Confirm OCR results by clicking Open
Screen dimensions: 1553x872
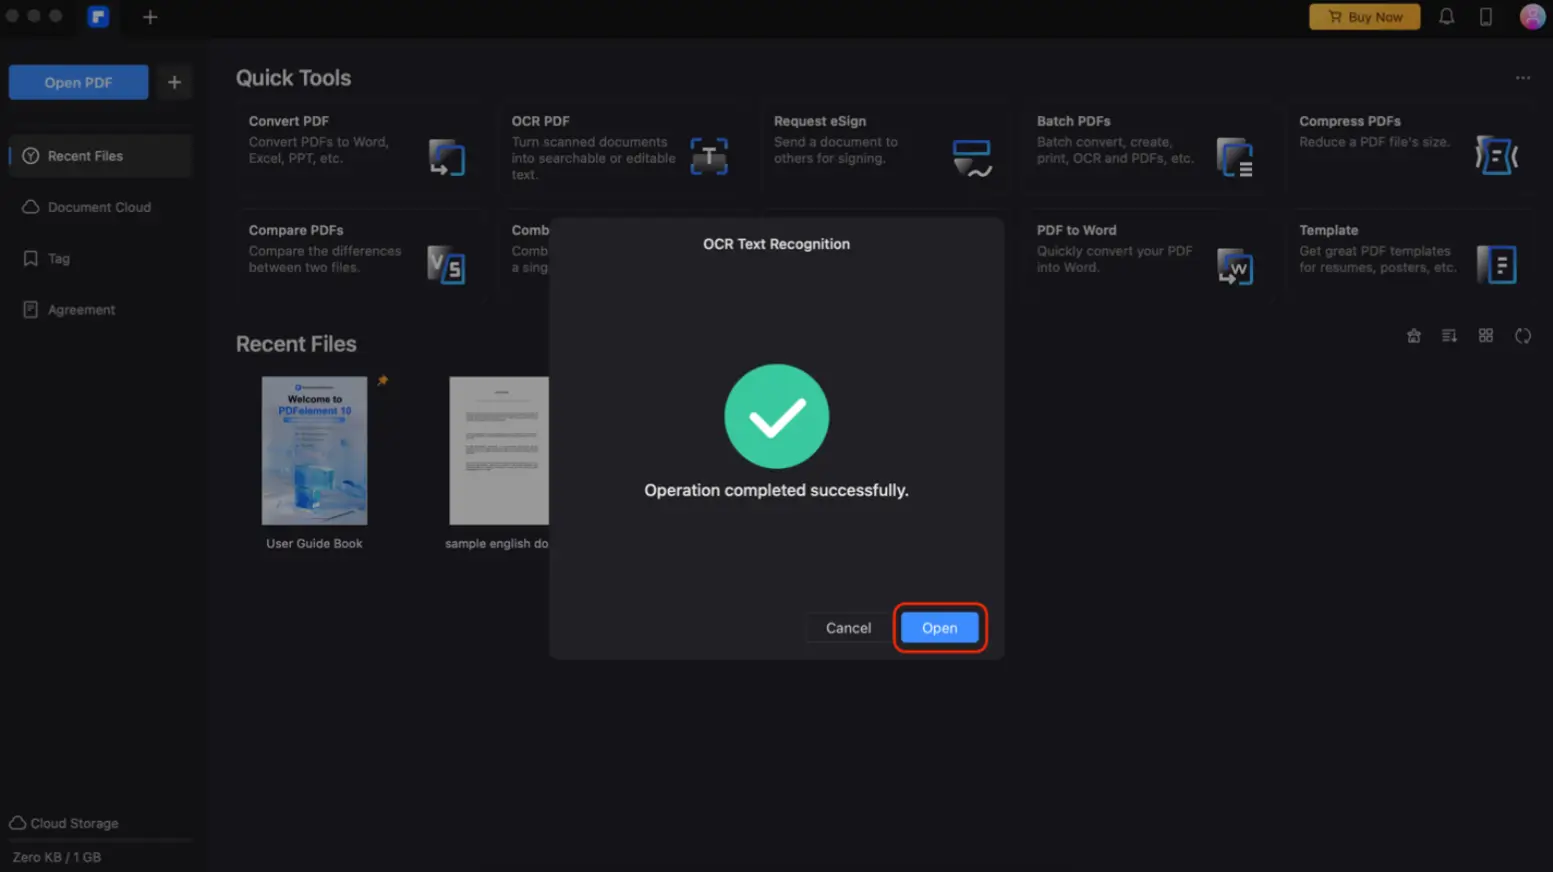[x=939, y=627]
